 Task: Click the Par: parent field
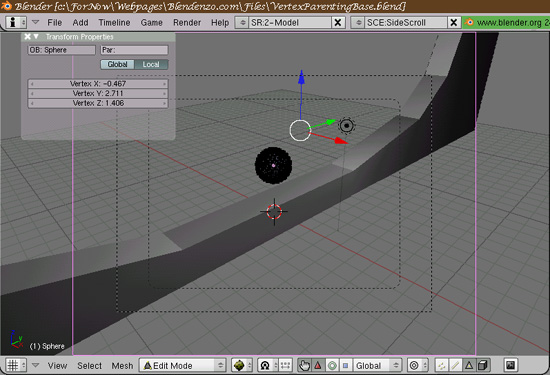click(134, 50)
